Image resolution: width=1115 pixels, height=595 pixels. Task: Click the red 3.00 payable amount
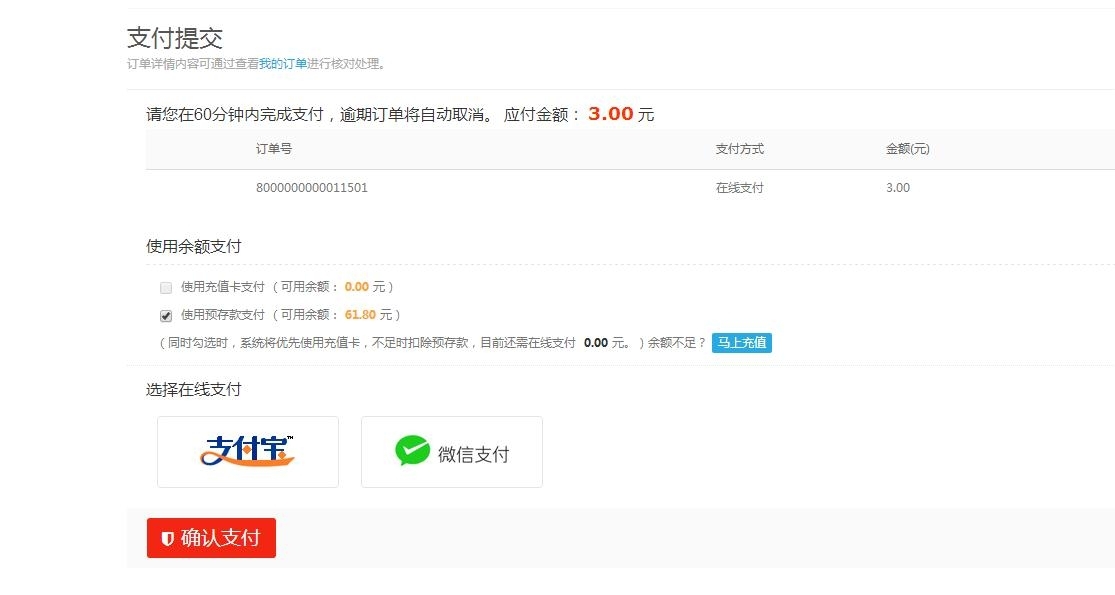(x=610, y=114)
